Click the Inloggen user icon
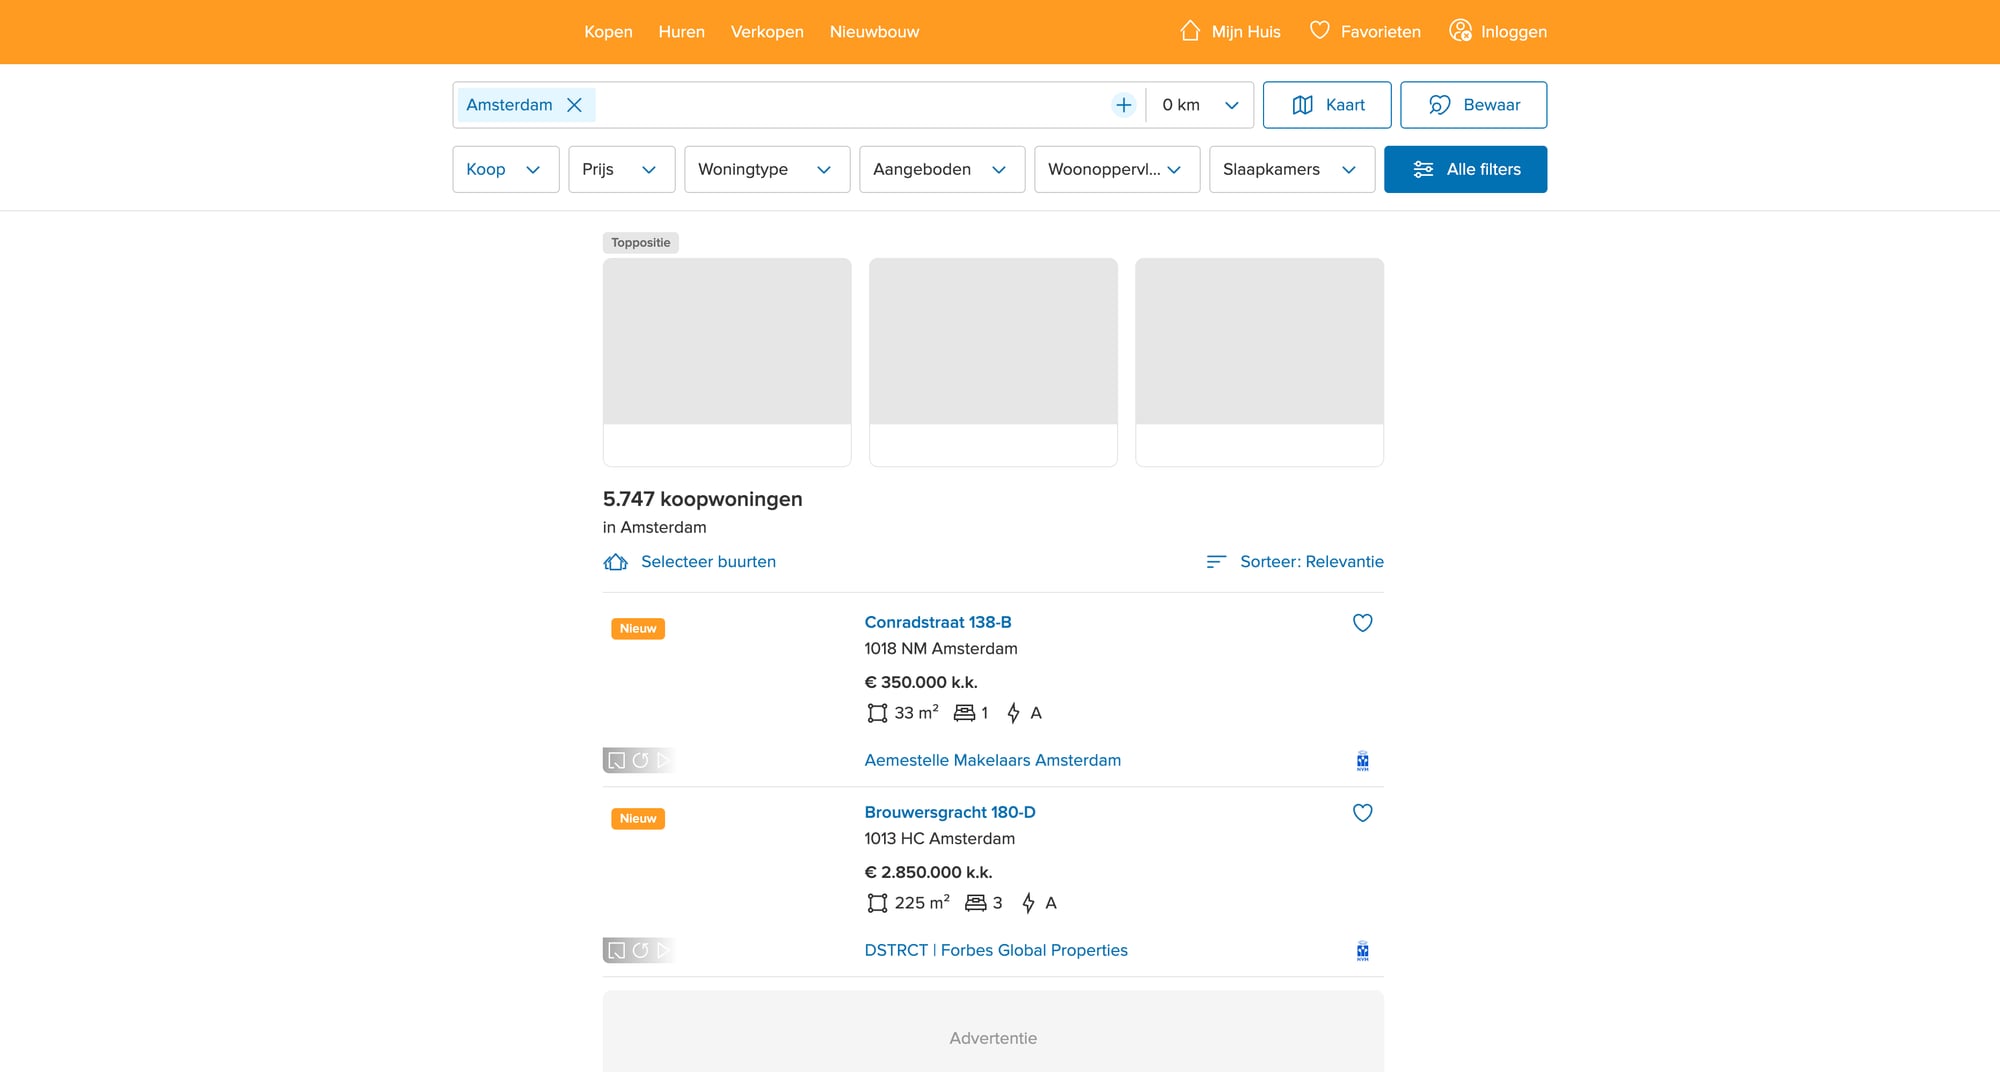 1460,31
